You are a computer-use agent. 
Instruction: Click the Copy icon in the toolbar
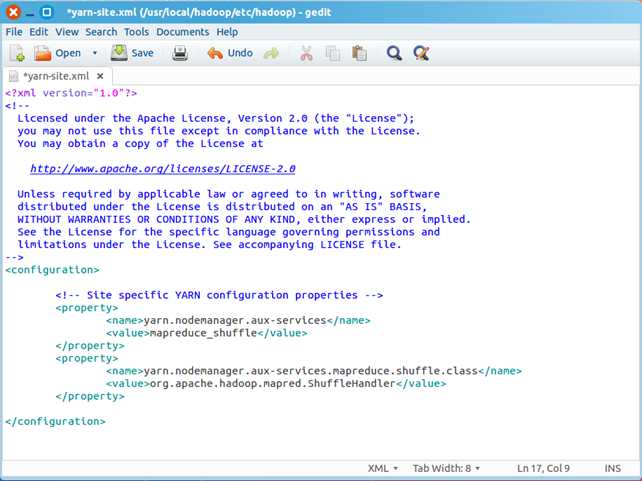coord(333,53)
